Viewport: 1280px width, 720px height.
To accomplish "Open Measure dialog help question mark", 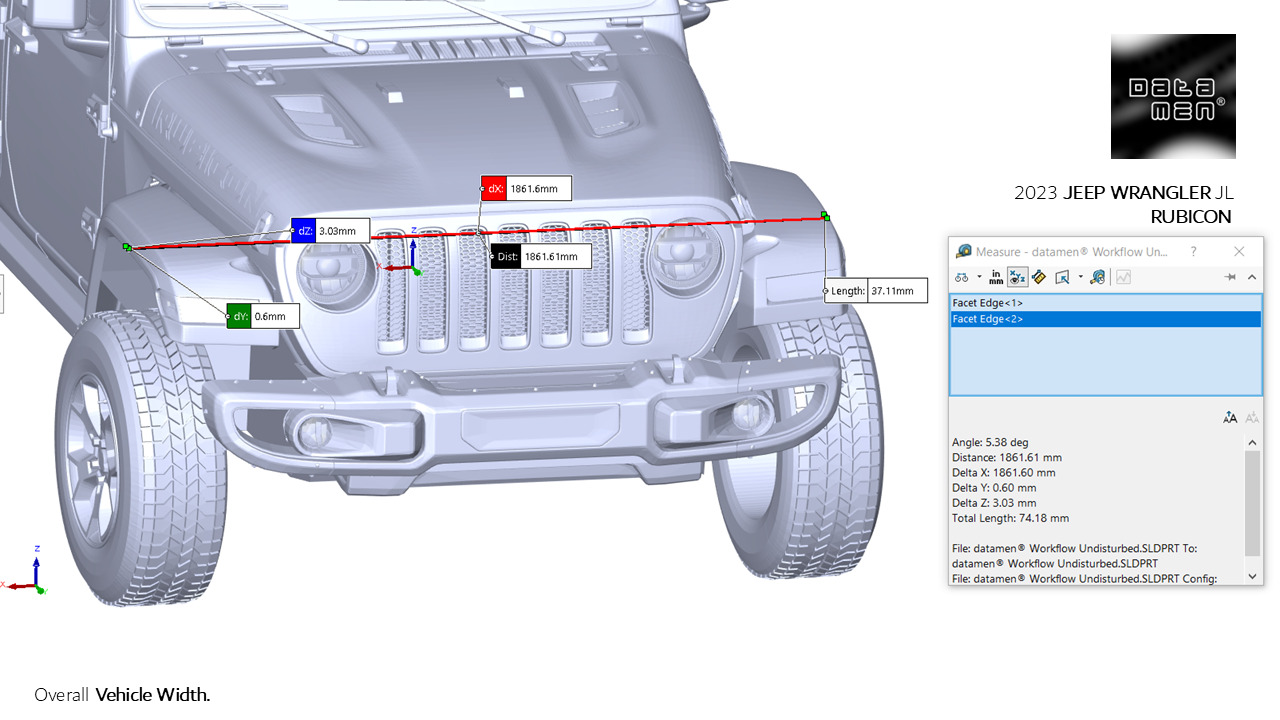I will (x=1194, y=252).
